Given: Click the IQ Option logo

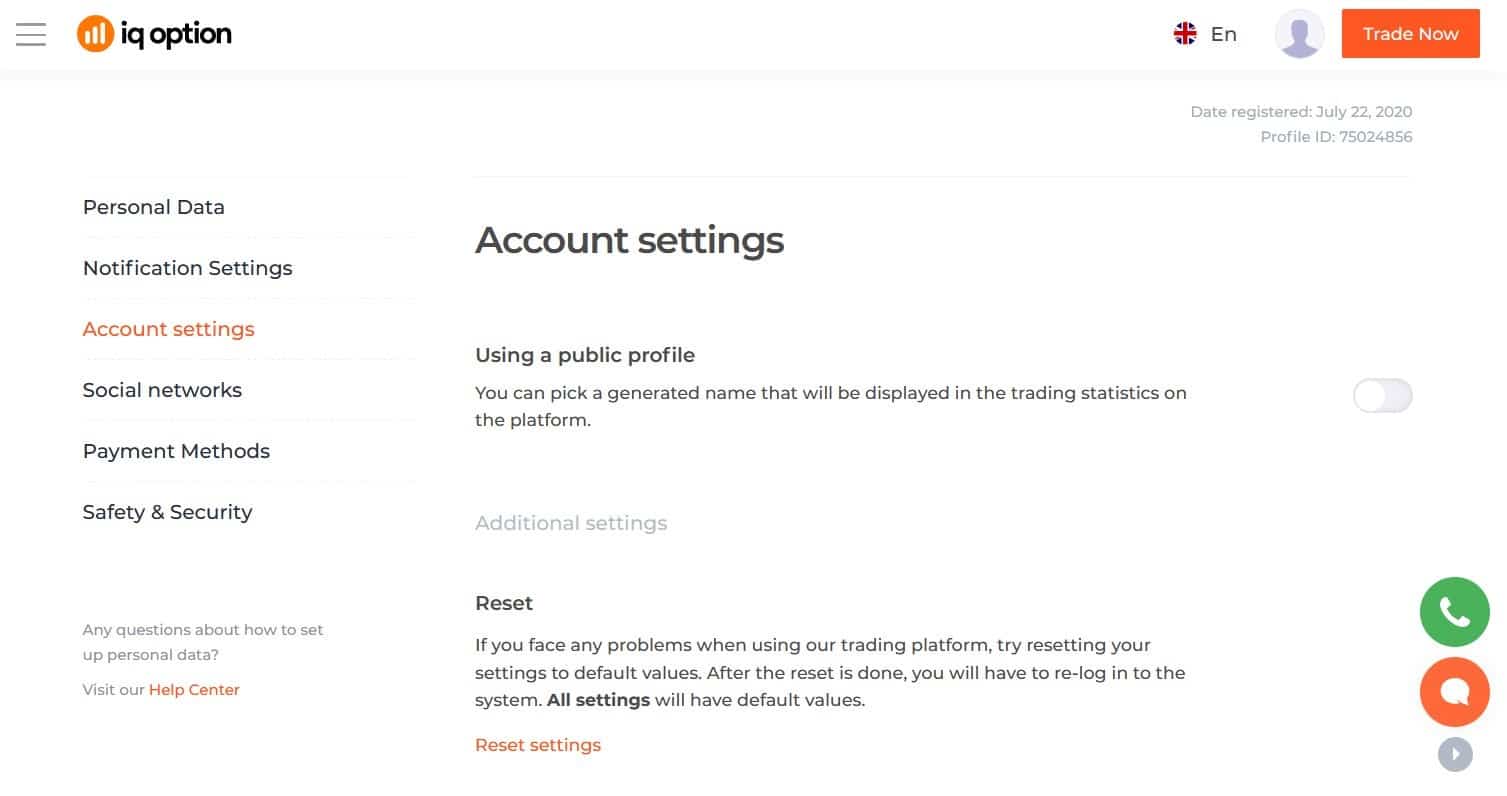Looking at the screenshot, I should point(154,34).
